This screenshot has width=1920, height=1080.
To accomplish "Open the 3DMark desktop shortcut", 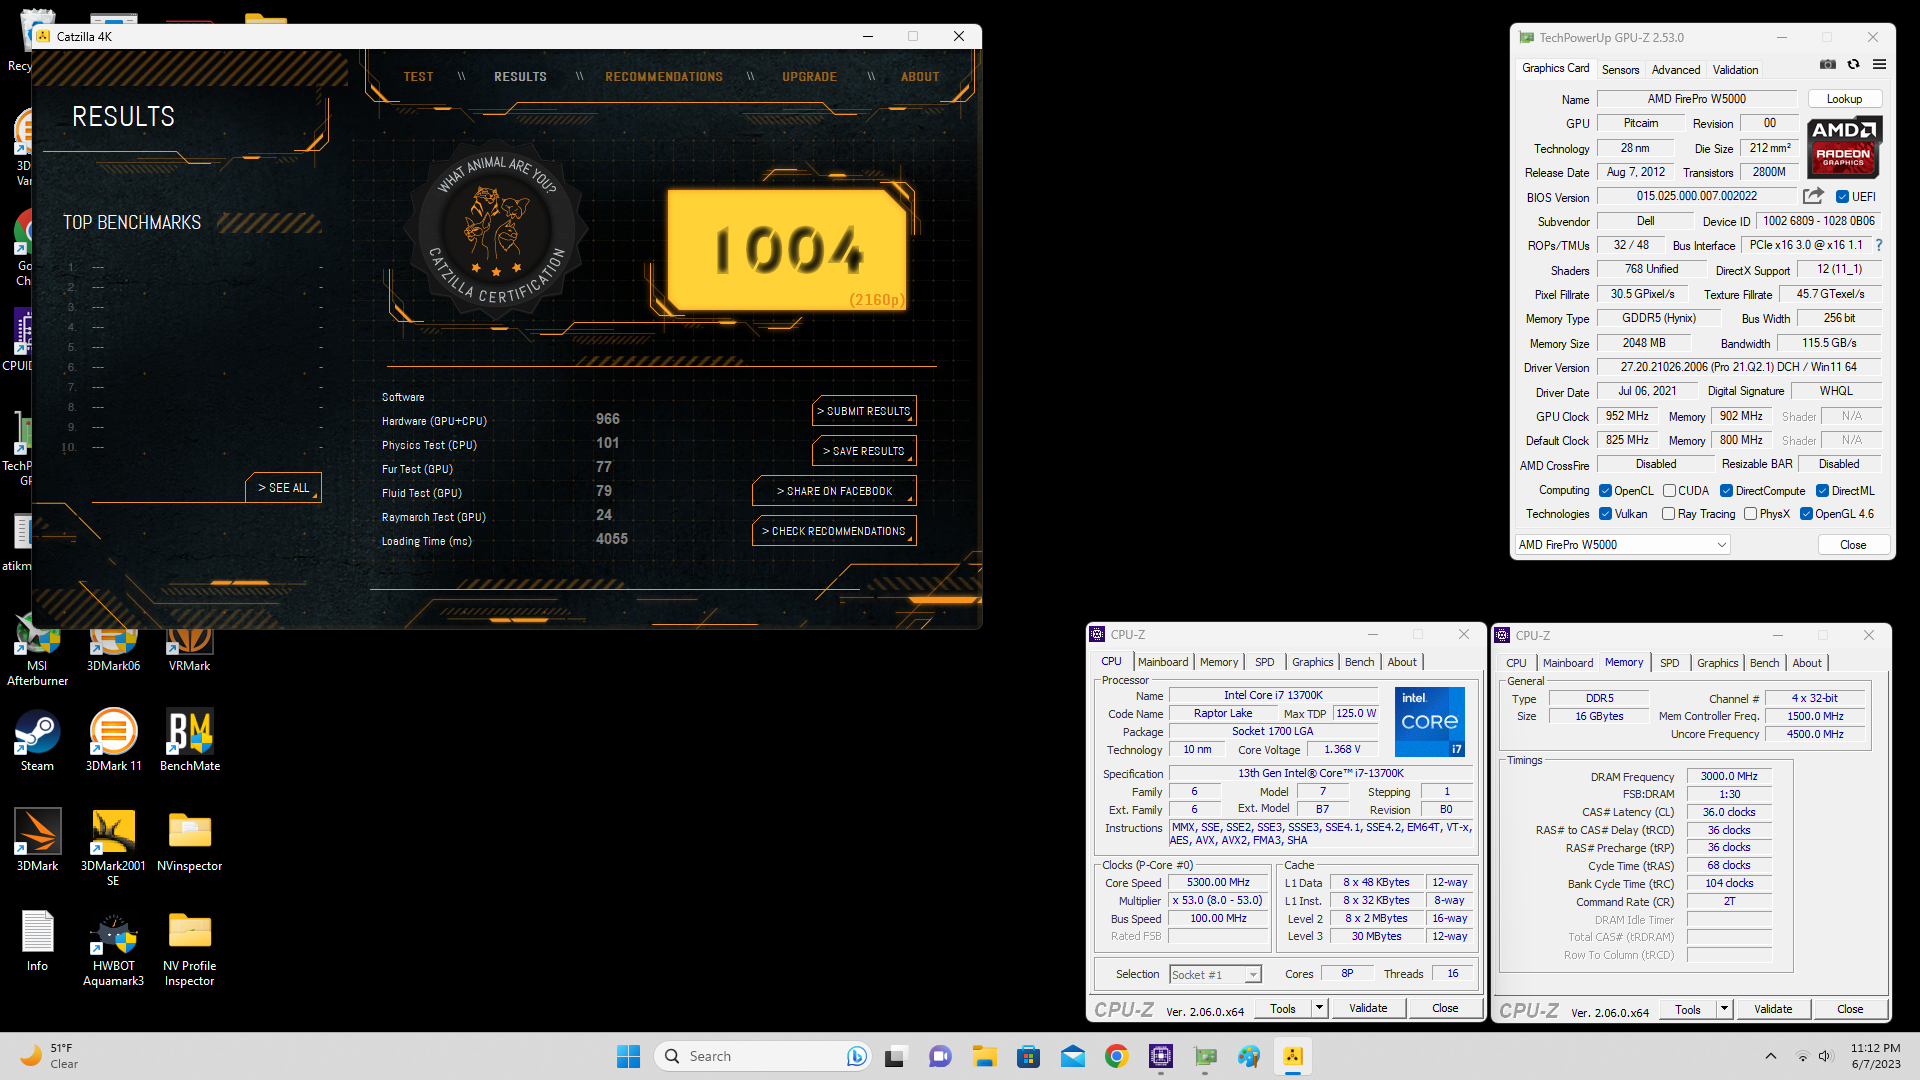I will pos(37,841).
